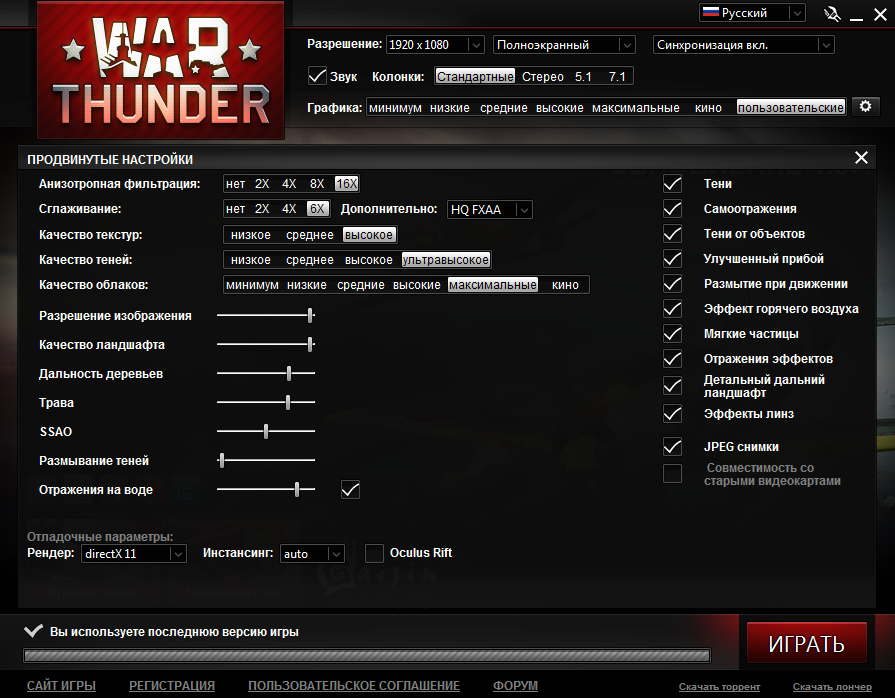The height and width of the screenshot is (698, 895).
Task: Set cloud quality to высокие
Action: pos(417,285)
